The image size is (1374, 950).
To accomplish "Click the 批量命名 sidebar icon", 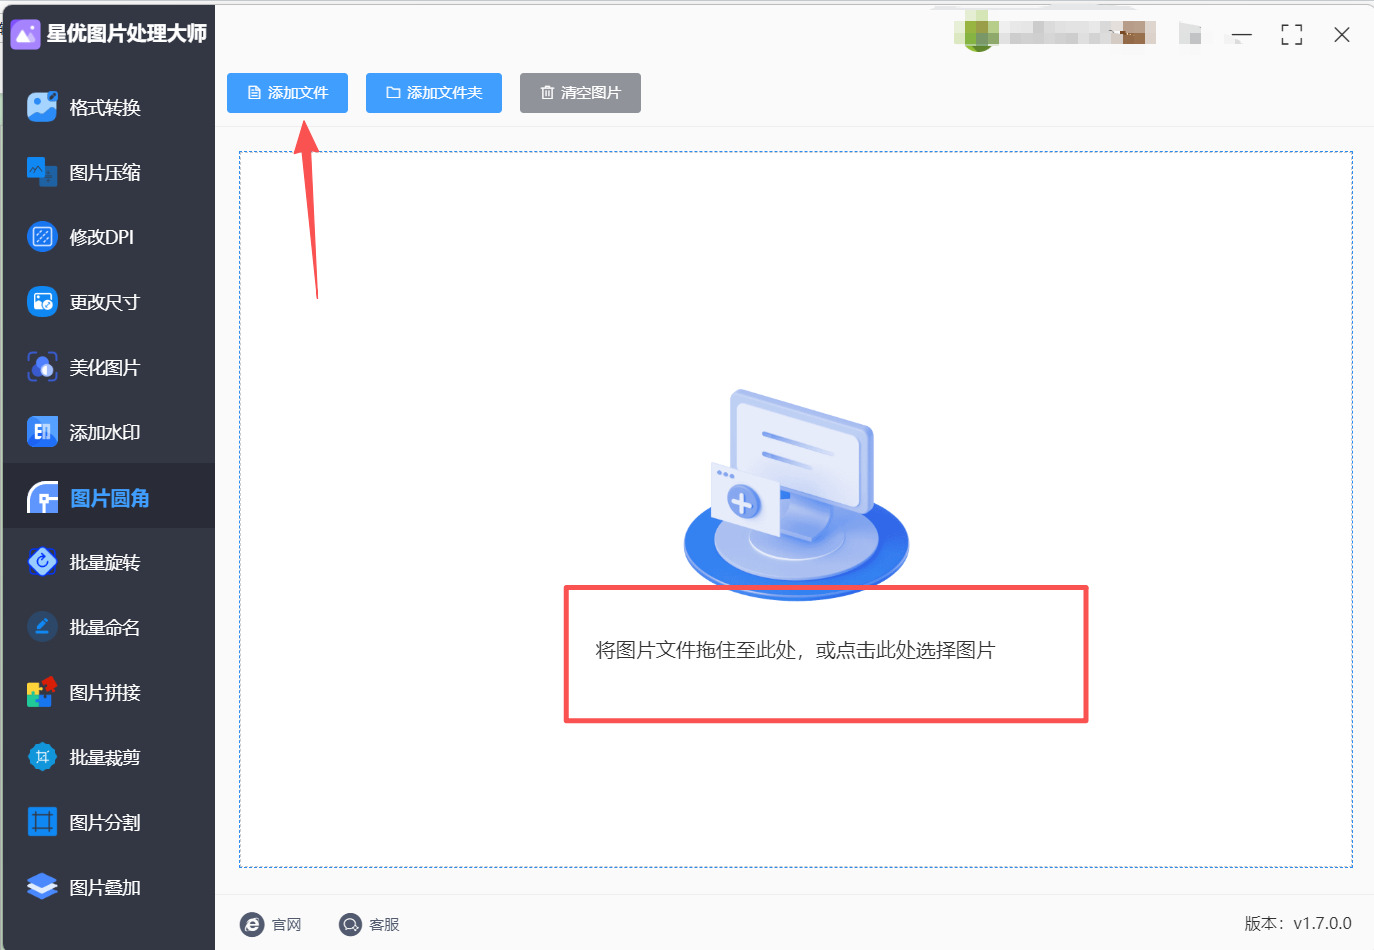I will pos(42,627).
